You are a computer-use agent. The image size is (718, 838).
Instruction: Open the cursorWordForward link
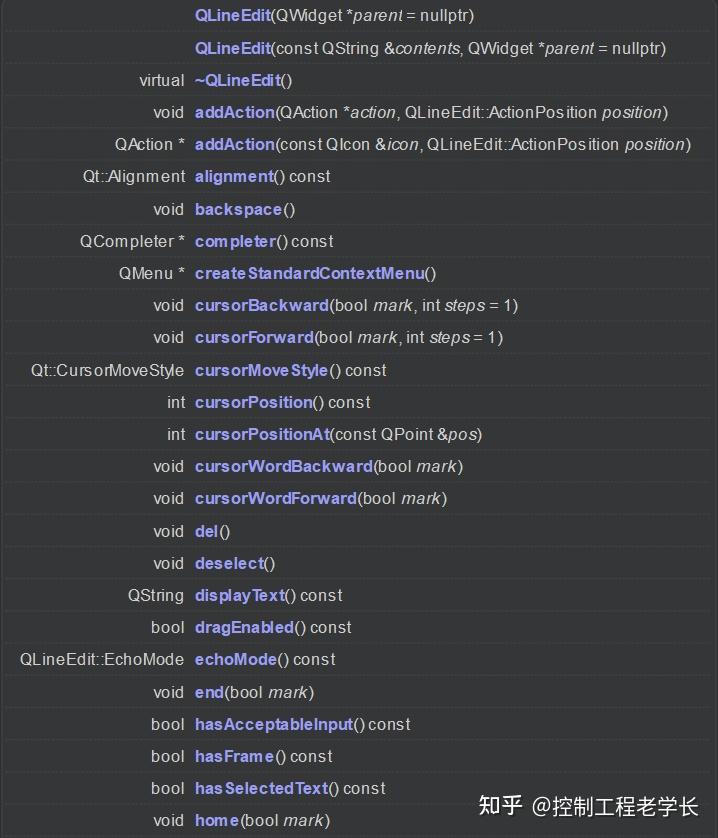pyautogui.click(x=275, y=498)
